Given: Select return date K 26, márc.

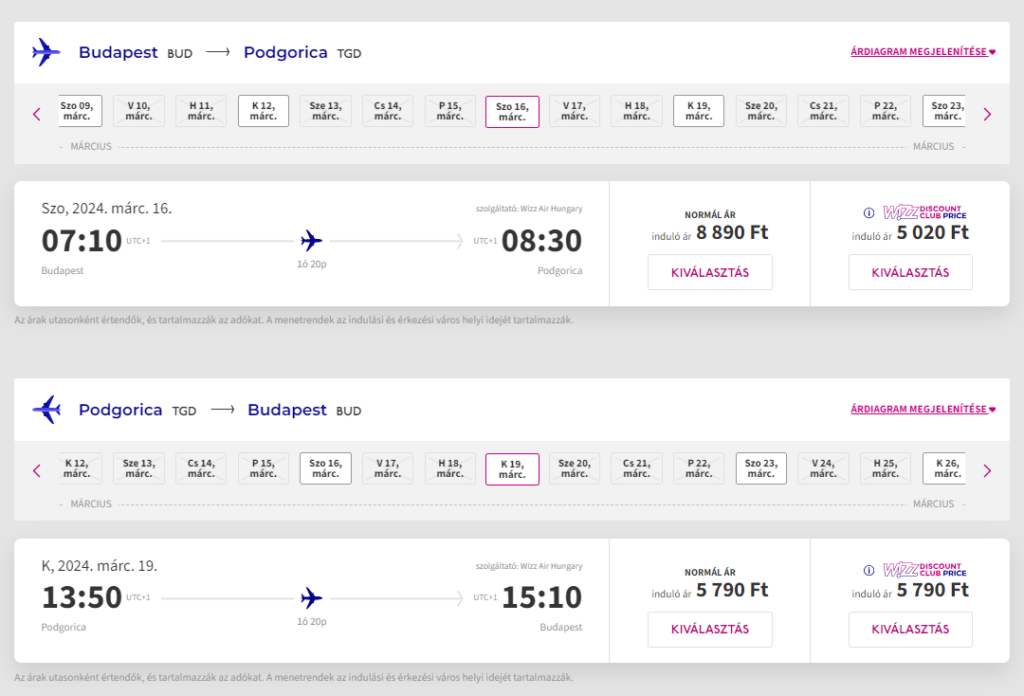Looking at the screenshot, I should click(944, 469).
